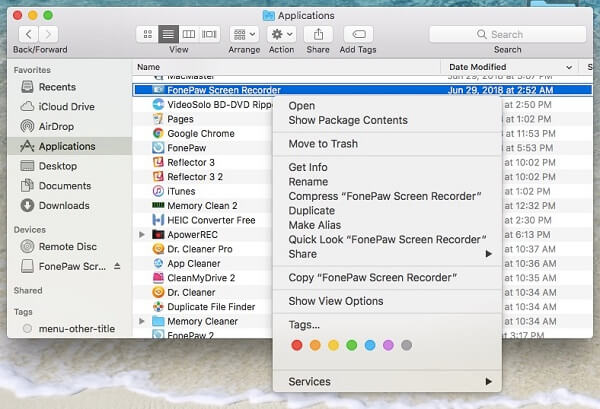
Task: Open the Share submenu
Action: pyautogui.click(x=387, y=254)
